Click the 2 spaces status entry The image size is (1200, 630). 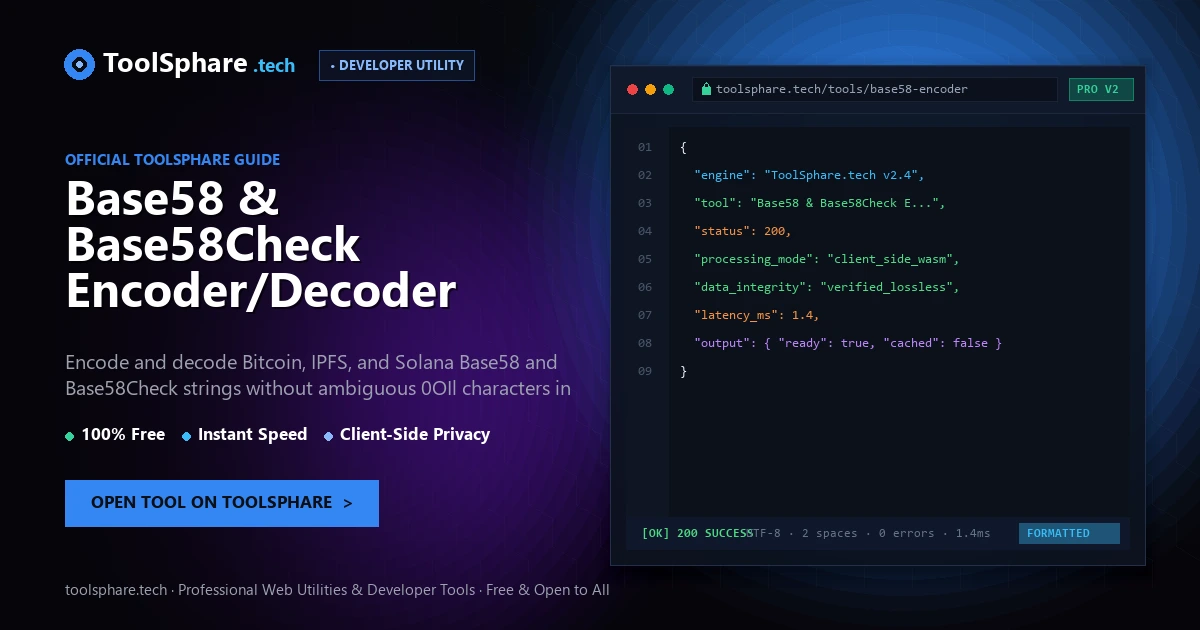tap(830, 533)
